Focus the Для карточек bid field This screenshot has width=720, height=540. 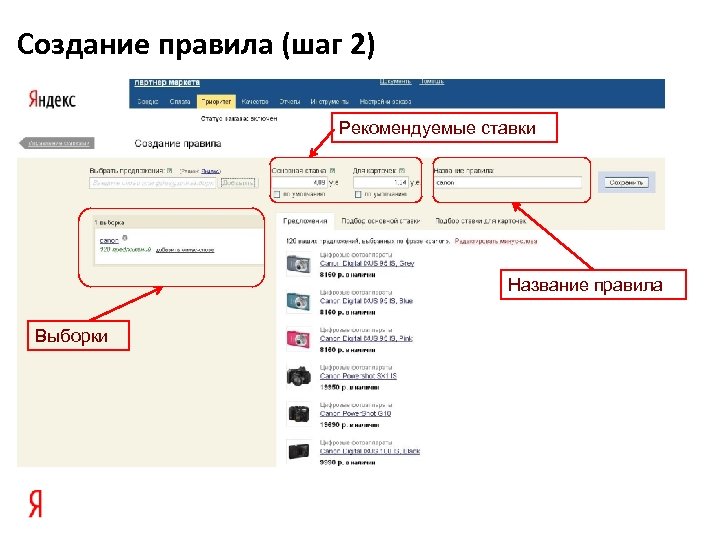[x=381, y=182]
